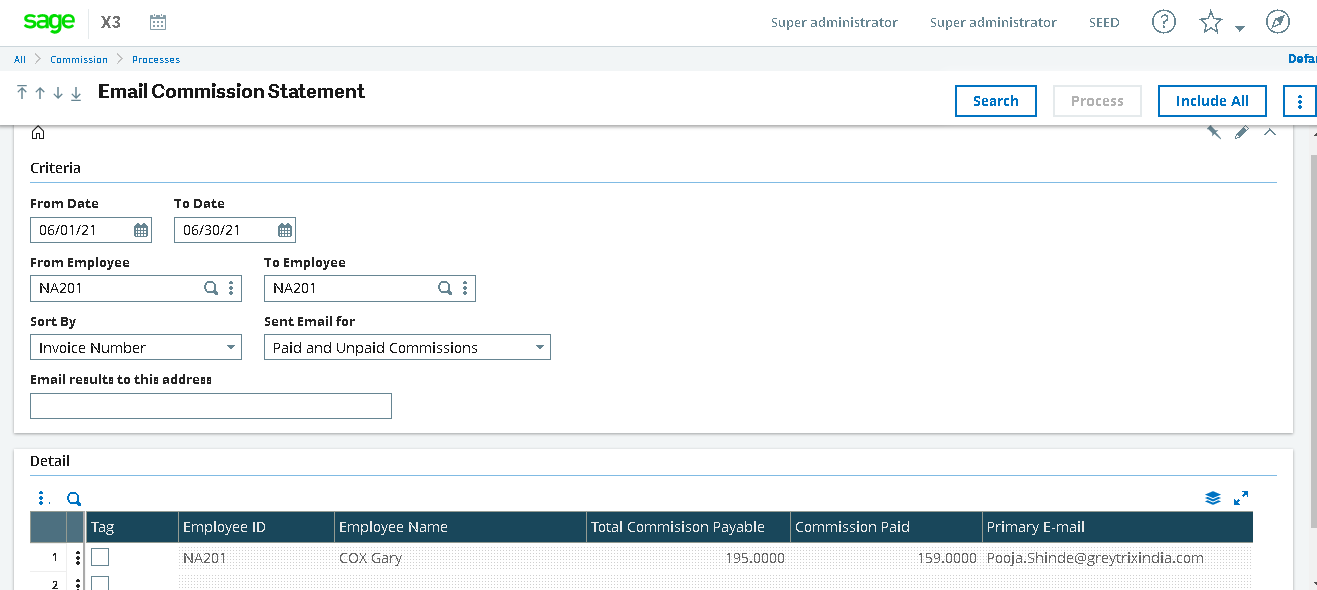The image size is (1317, 590).
Task: Open the Sent Email for dropdown
Action: (x=540, y=347)
